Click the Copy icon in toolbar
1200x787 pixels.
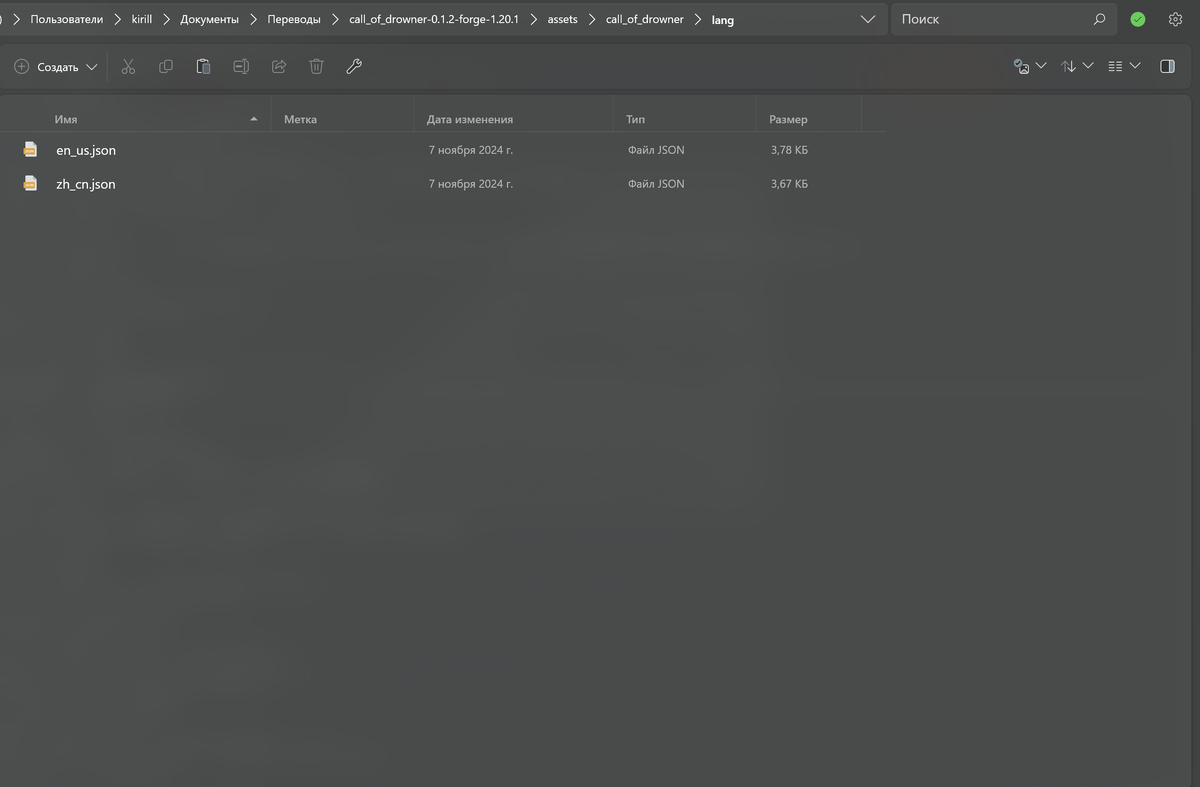tap(166, 66)
